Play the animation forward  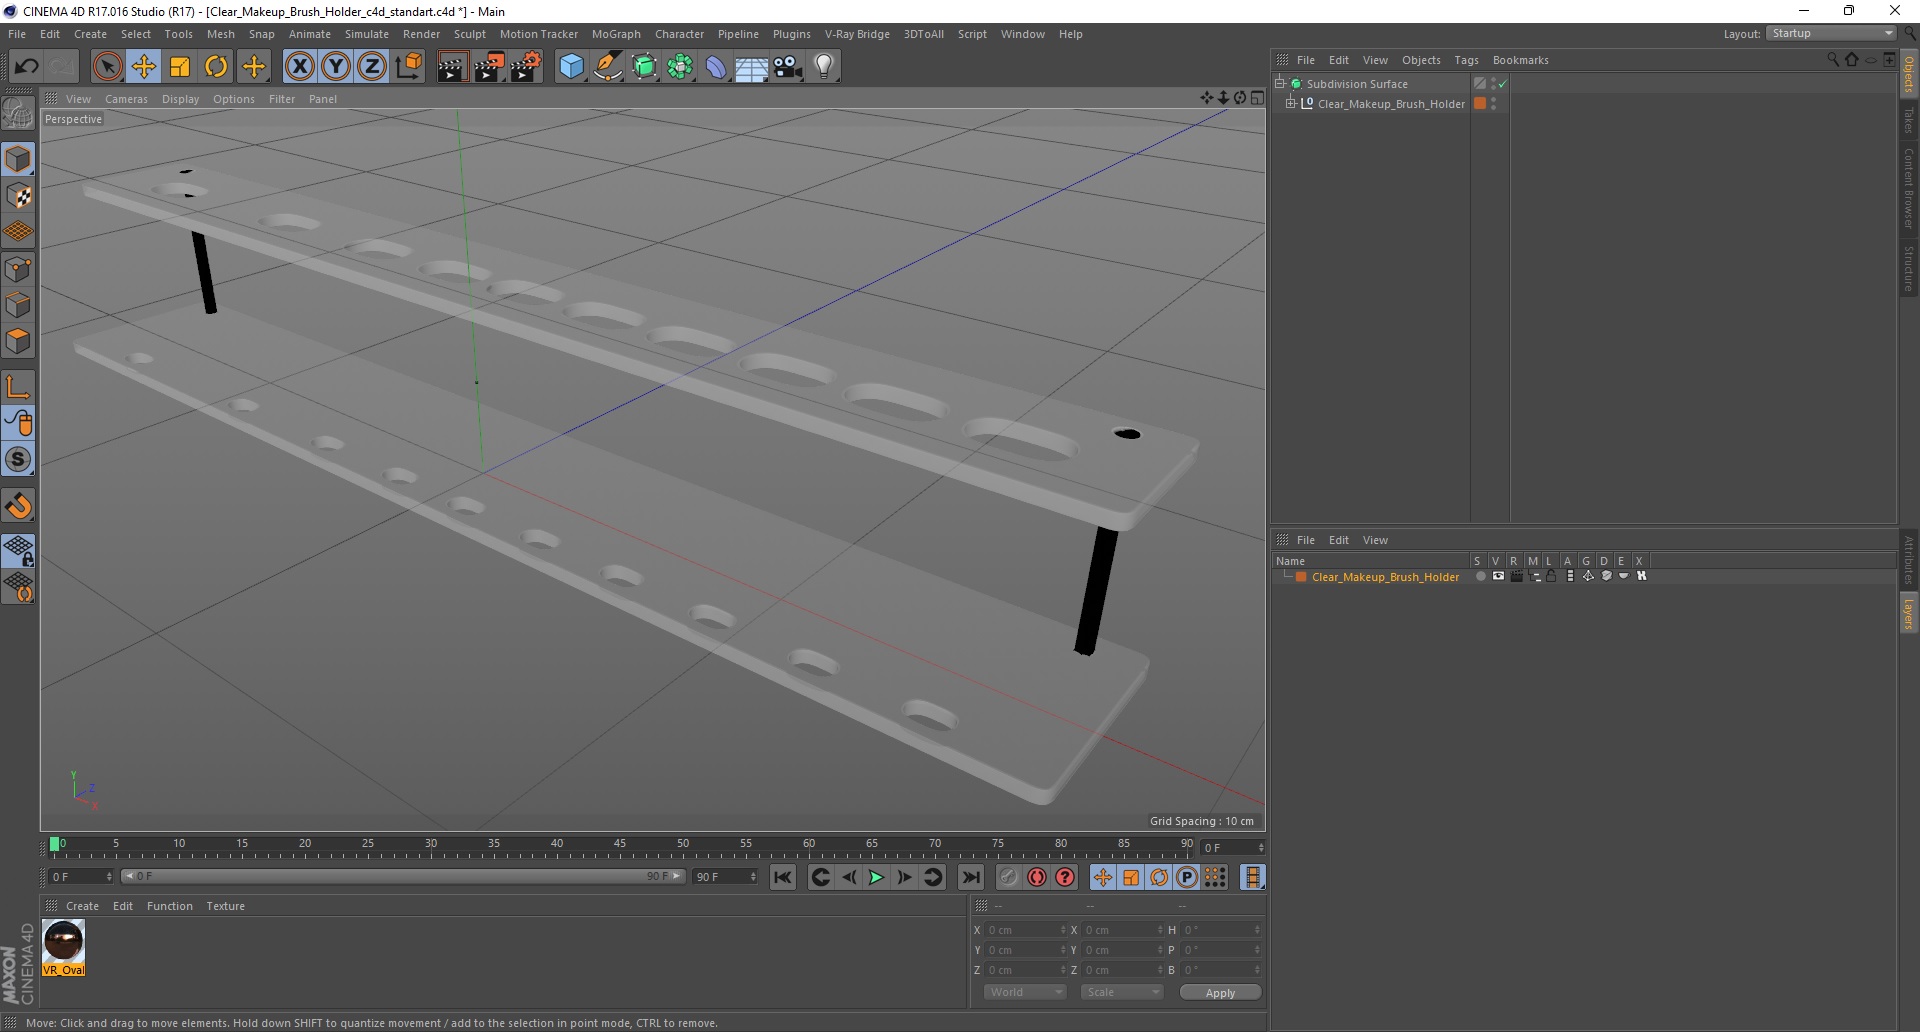pyautogui.click(x=876, y=877)
